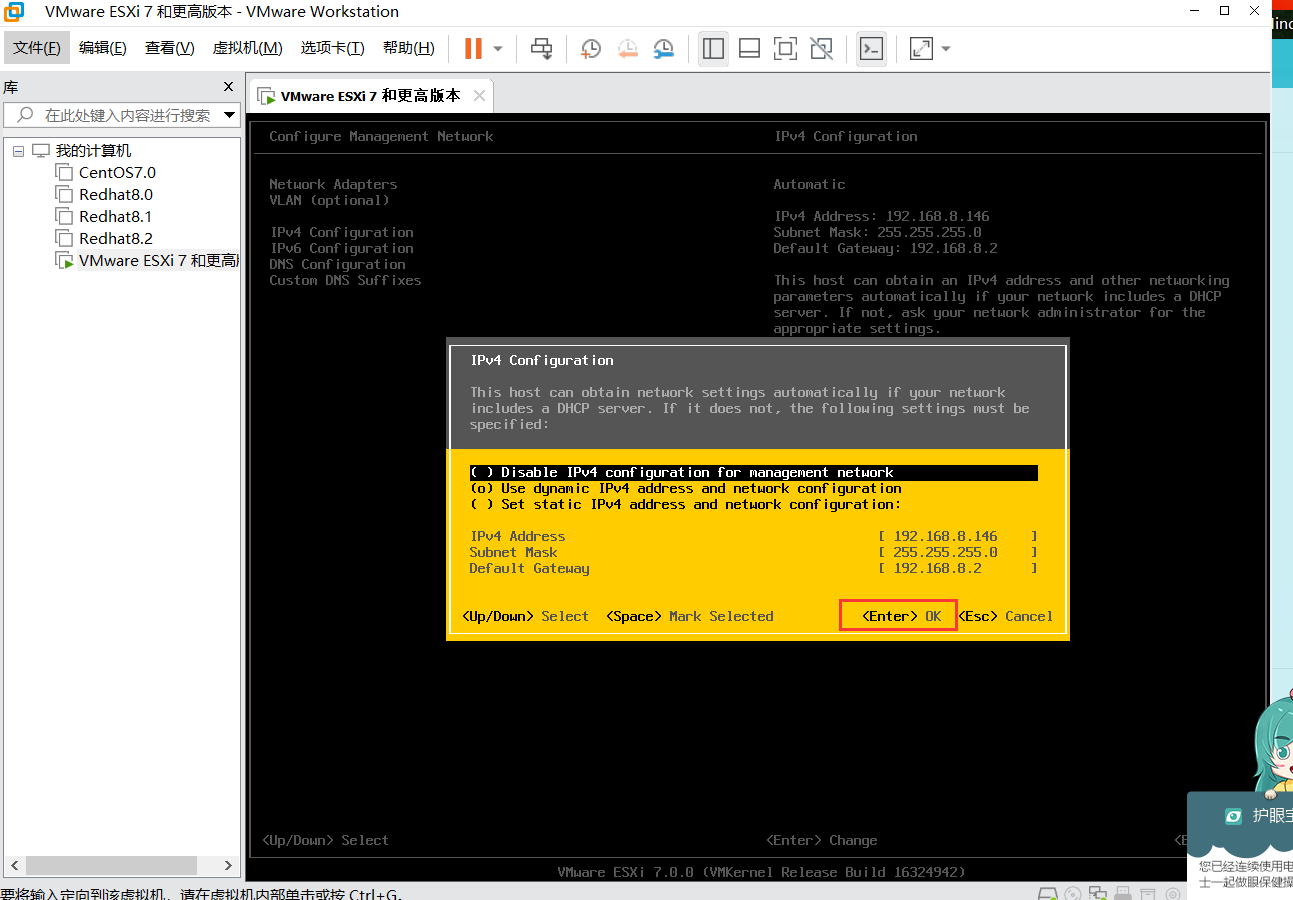This screenshot has height=900, width=1293.
Task: Open the stretch display dropdown arrow
Action: tap(946, 48)
